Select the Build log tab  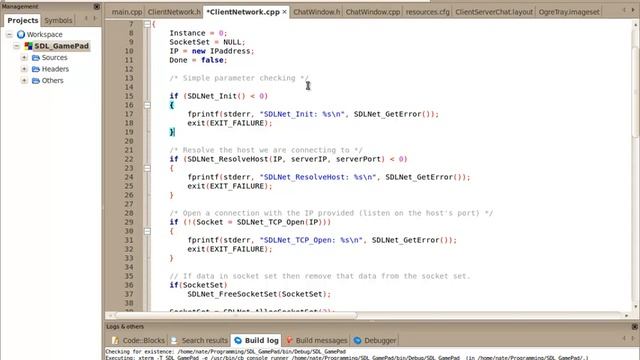click(x=257, y=340)
